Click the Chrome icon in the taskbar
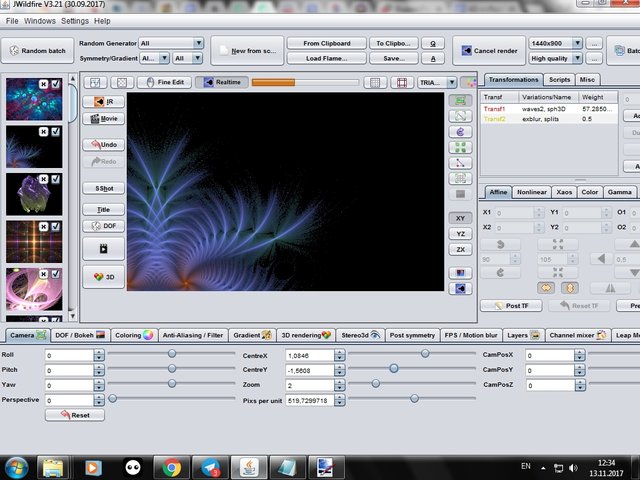This screenshot has height=480, width=640. click(x=171, y=466)
